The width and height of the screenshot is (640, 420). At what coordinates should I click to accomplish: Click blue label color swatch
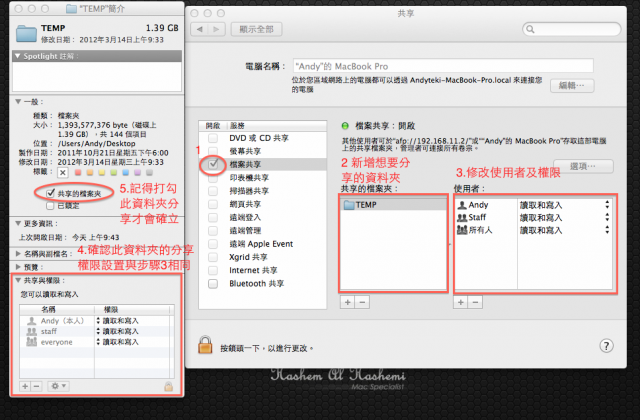click(126, 172)
